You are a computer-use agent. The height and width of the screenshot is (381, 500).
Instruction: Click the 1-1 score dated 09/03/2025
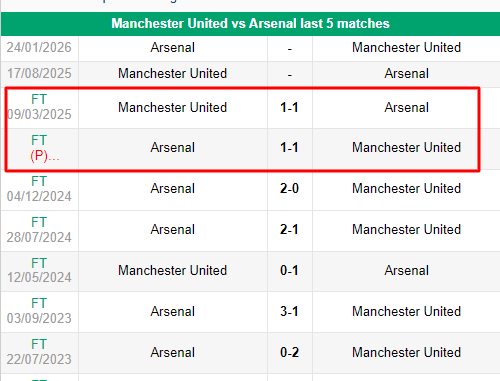pos(289,108)
